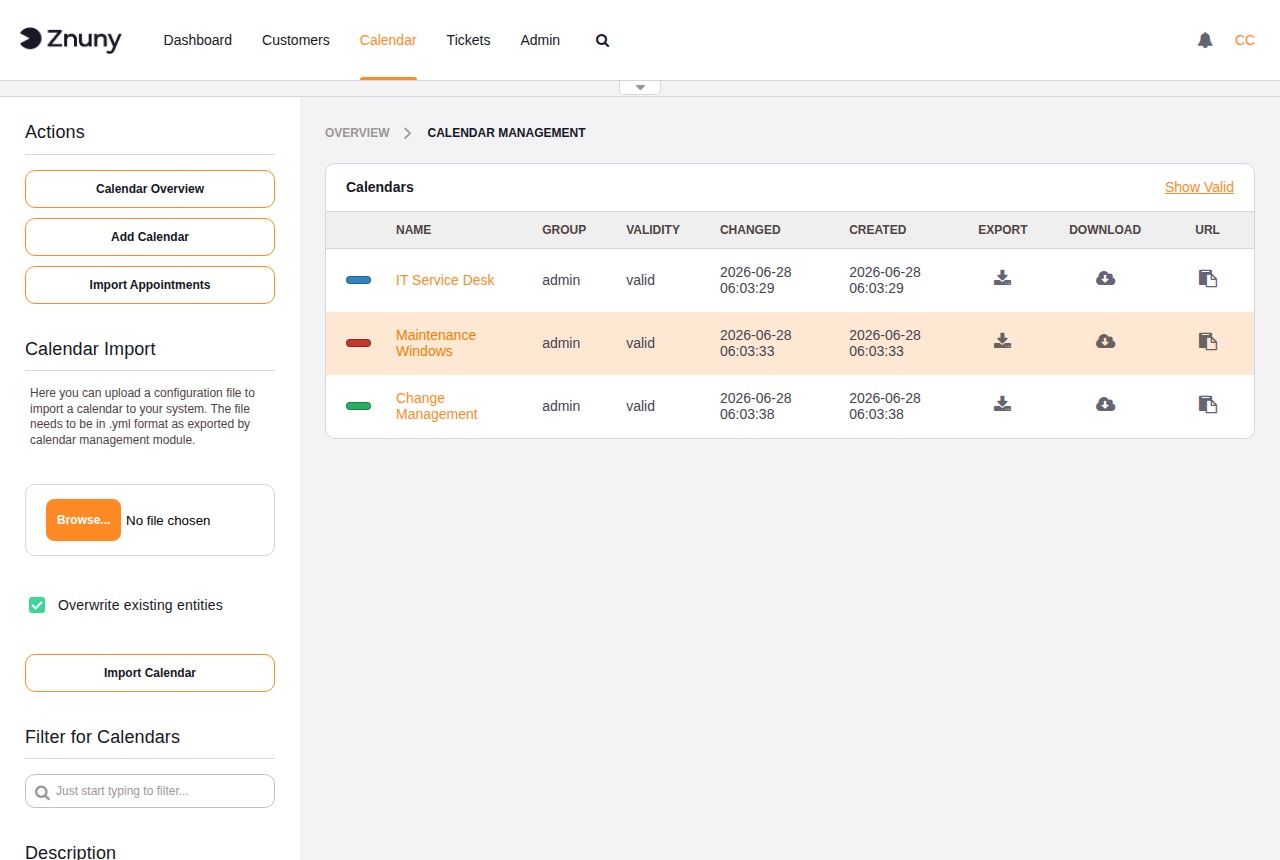
Task: Click the Changed column header
Action: pyautogui.click(x=750, y=230)
